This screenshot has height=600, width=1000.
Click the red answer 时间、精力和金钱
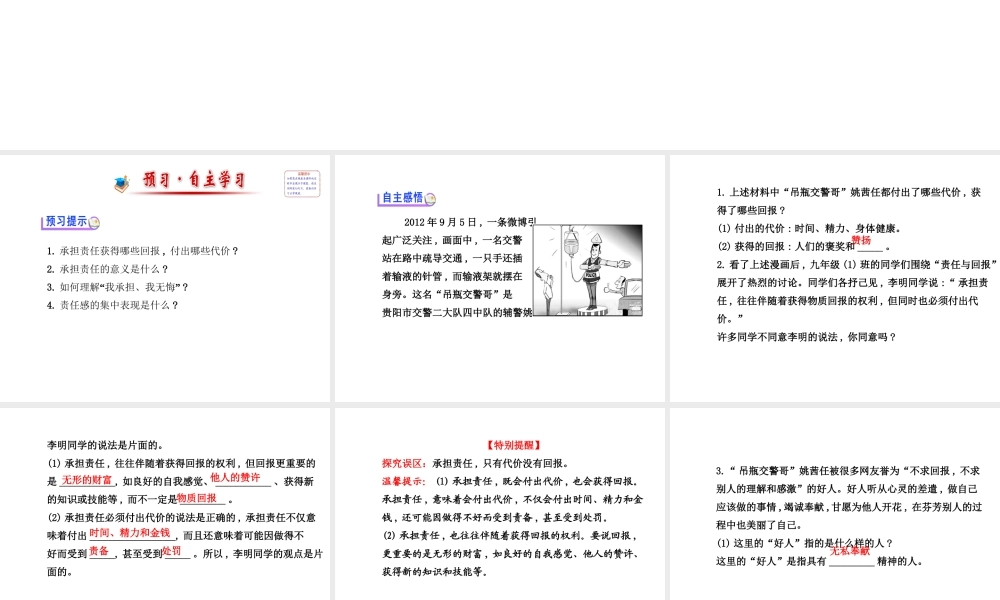point(130,533)
